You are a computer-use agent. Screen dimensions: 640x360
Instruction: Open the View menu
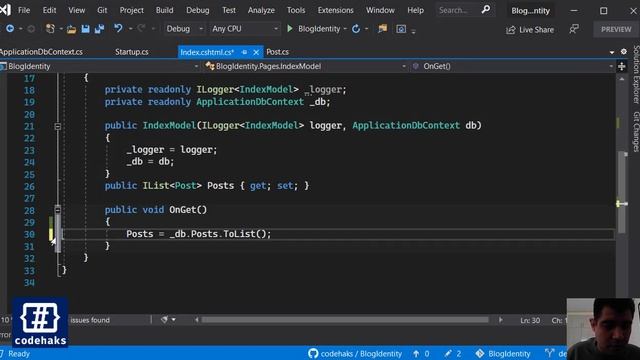coord(76,10)
